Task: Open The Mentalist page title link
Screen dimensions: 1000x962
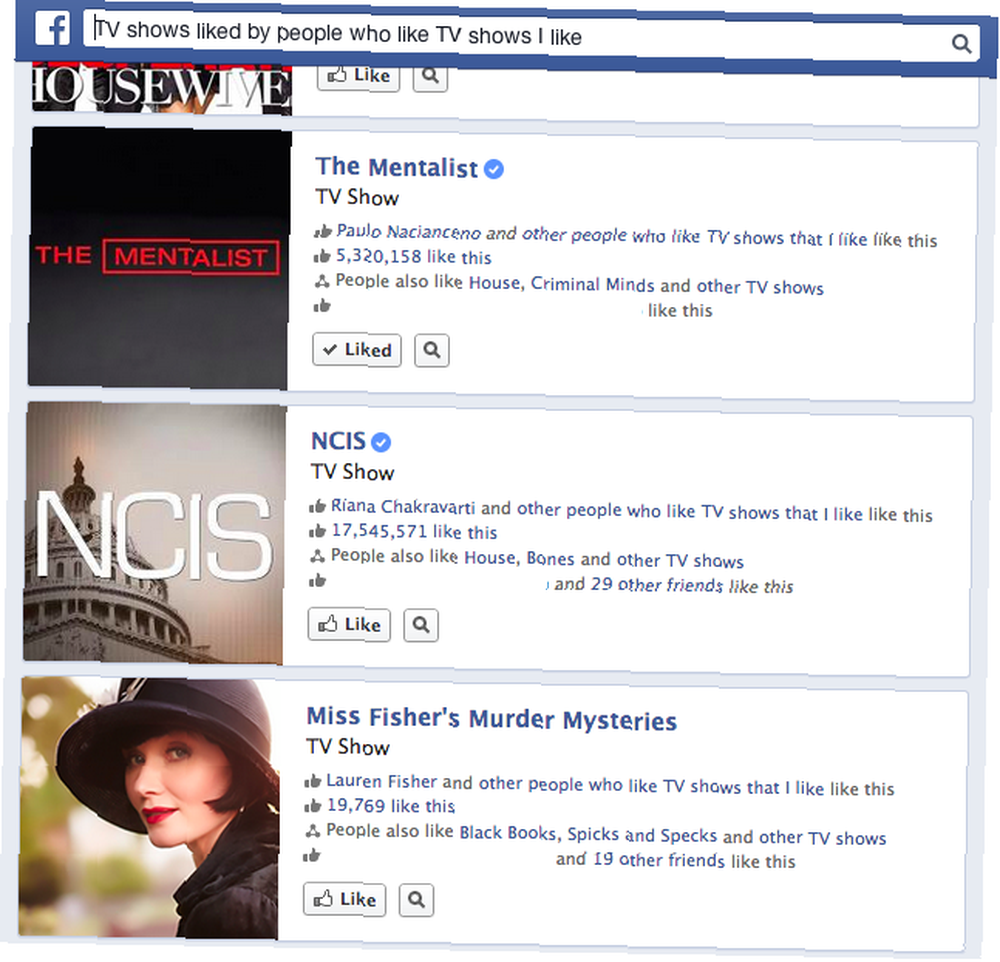Action: [x=397, y=167]
